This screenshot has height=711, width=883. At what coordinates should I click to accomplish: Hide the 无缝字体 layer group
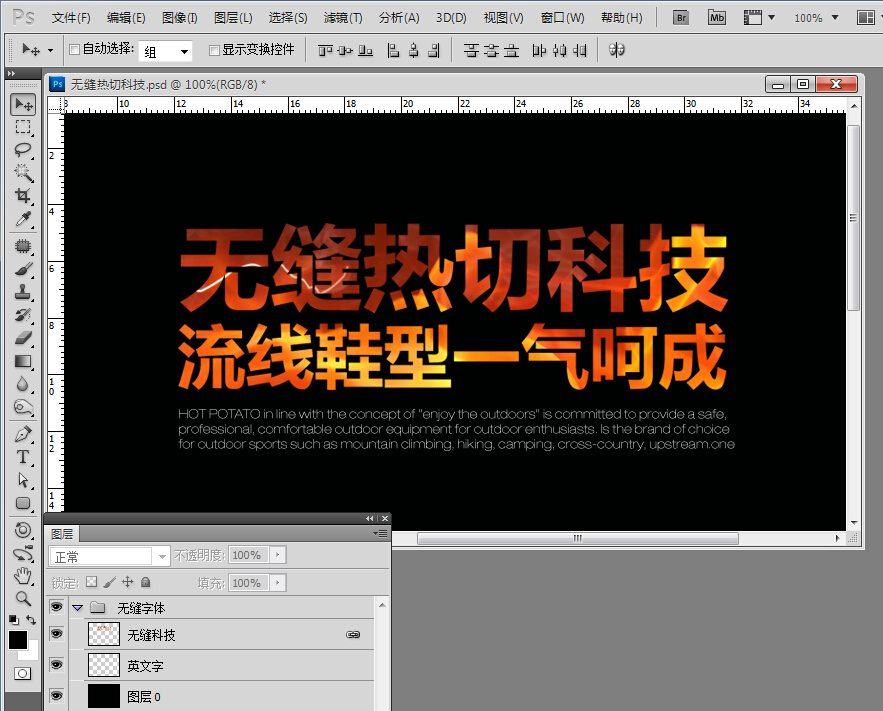coord(56,607)
